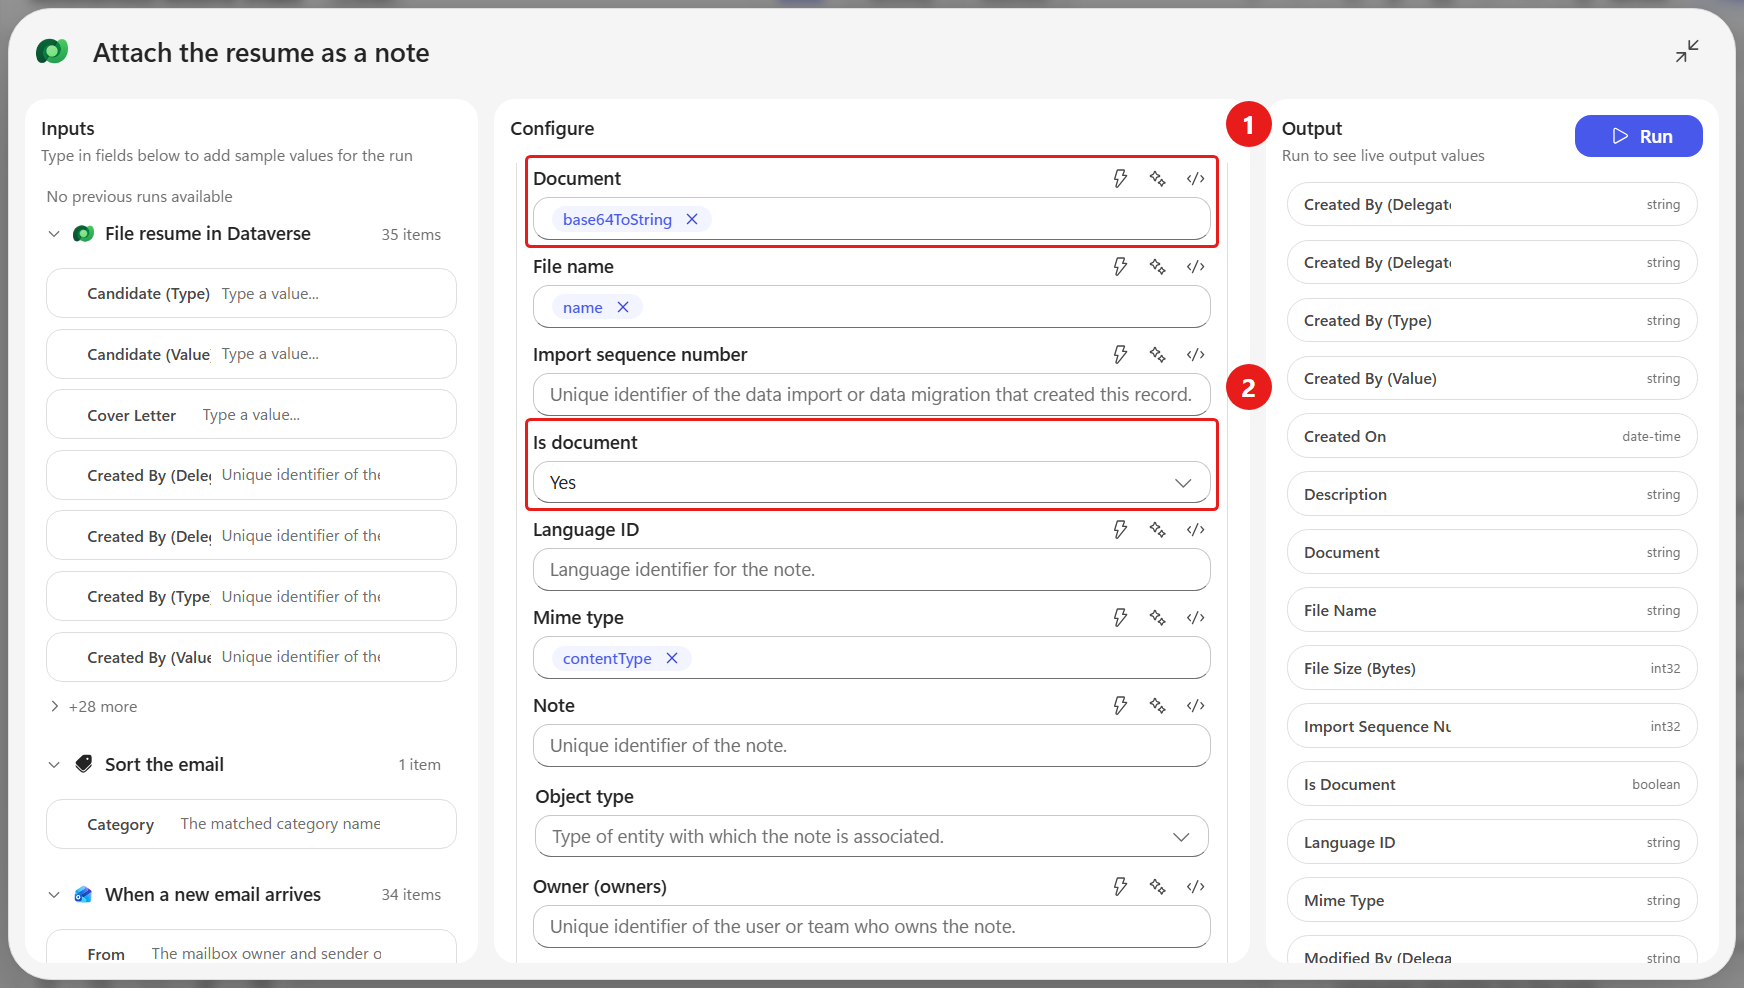Select the File Name output row

coord(1492,610)
